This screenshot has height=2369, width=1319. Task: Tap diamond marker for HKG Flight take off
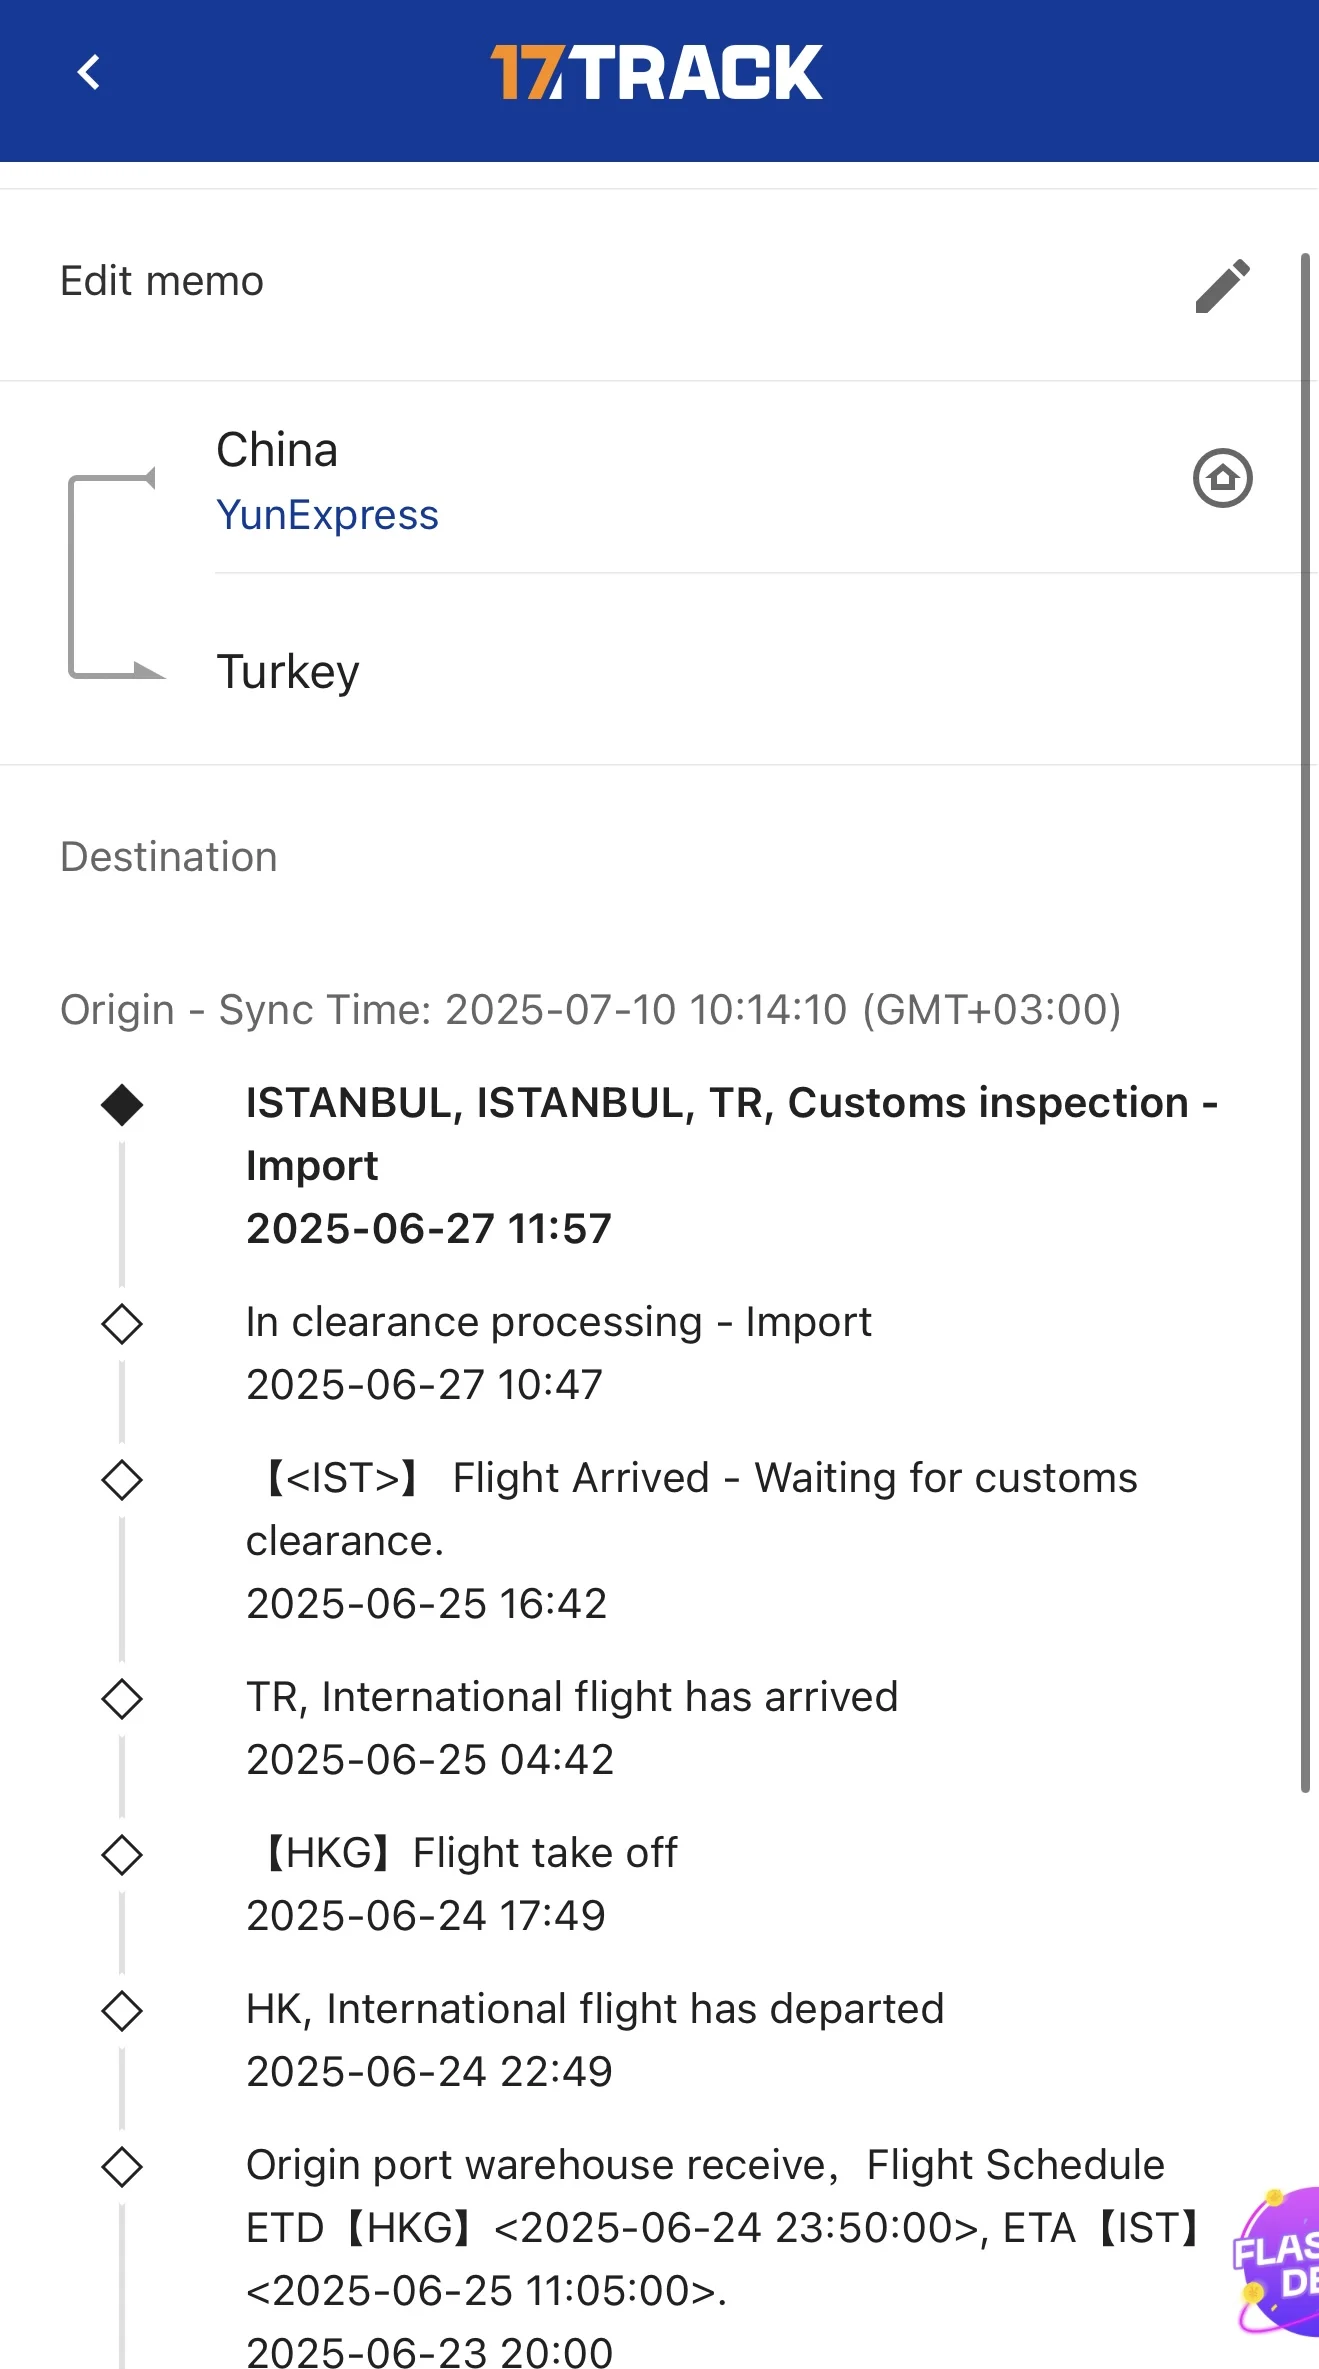[122, 1855]
